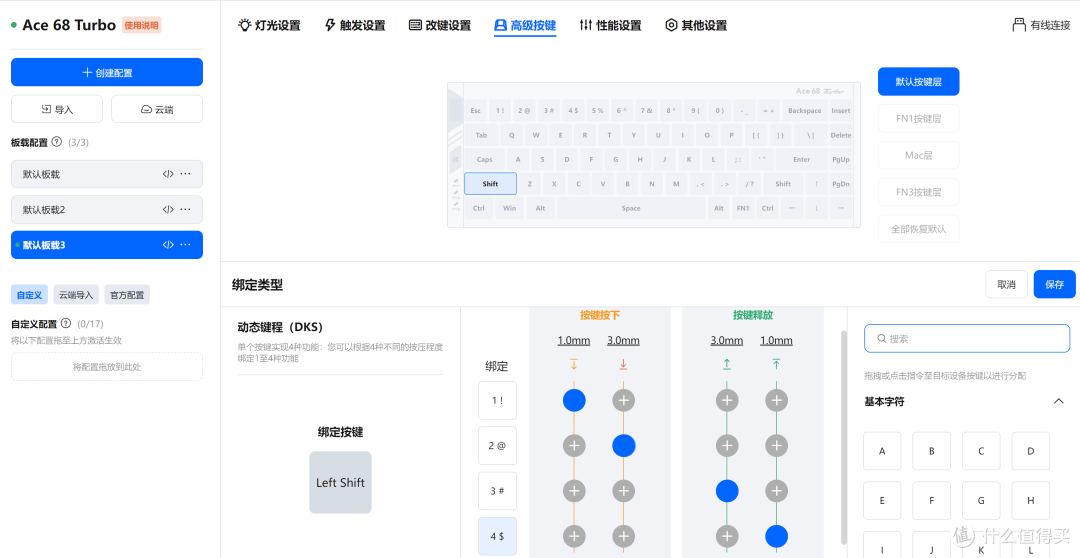Open code icon on 默认板载 row
This screenshot has width=1080, height=558.
168,174
